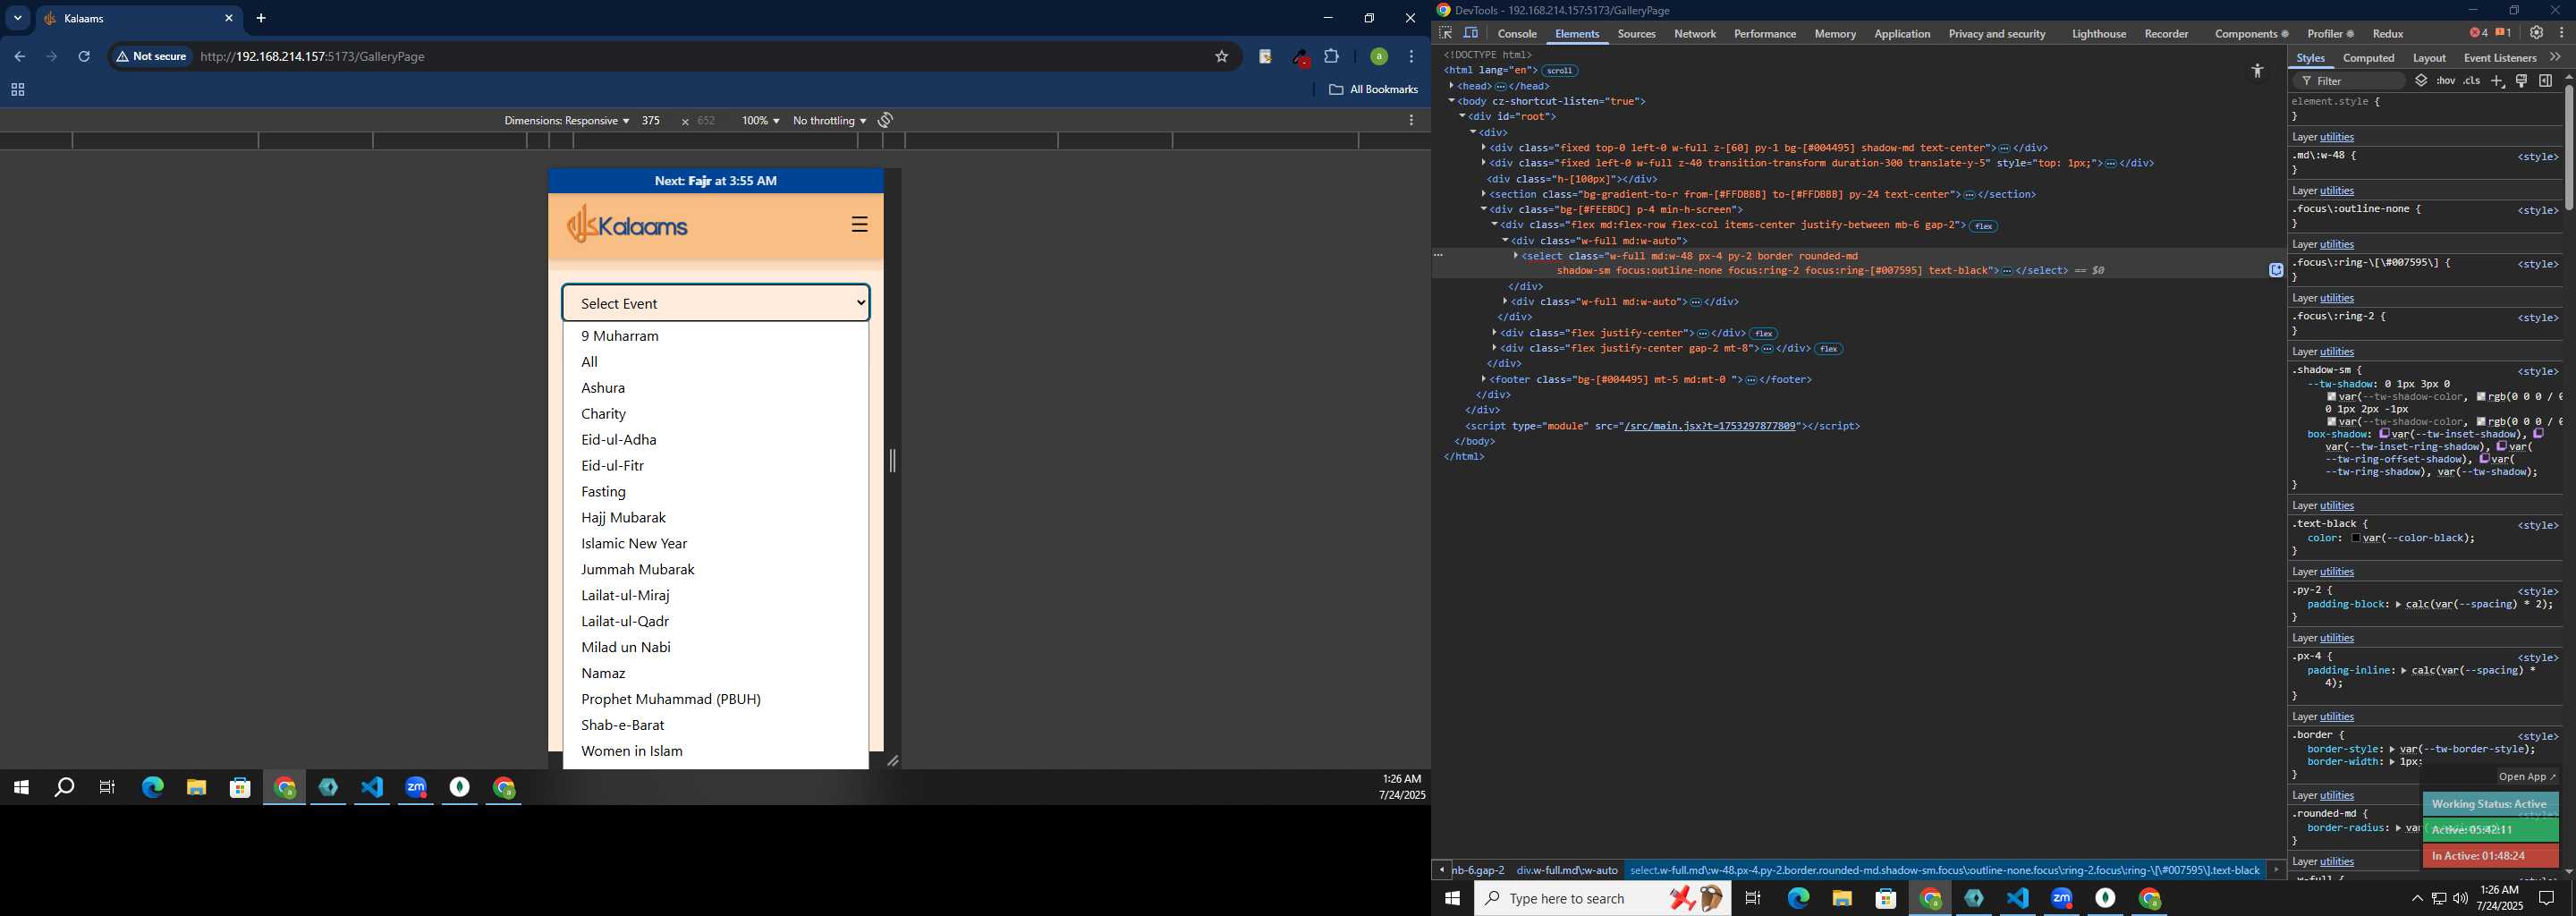This screenshot has height=916, width=2576.
Task: Choose Ashura from event list
Action: (716, 388)
